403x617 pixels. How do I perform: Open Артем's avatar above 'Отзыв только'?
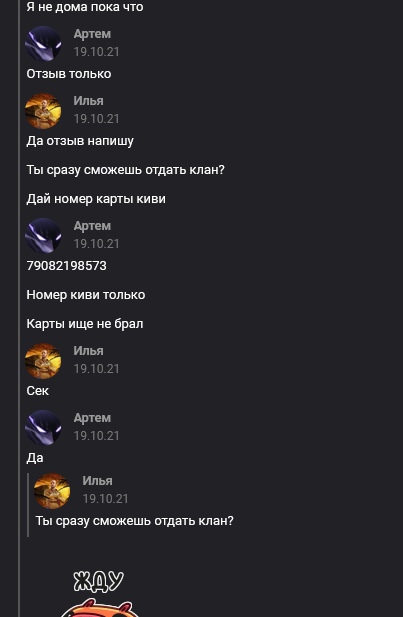(x=43, y=43)
